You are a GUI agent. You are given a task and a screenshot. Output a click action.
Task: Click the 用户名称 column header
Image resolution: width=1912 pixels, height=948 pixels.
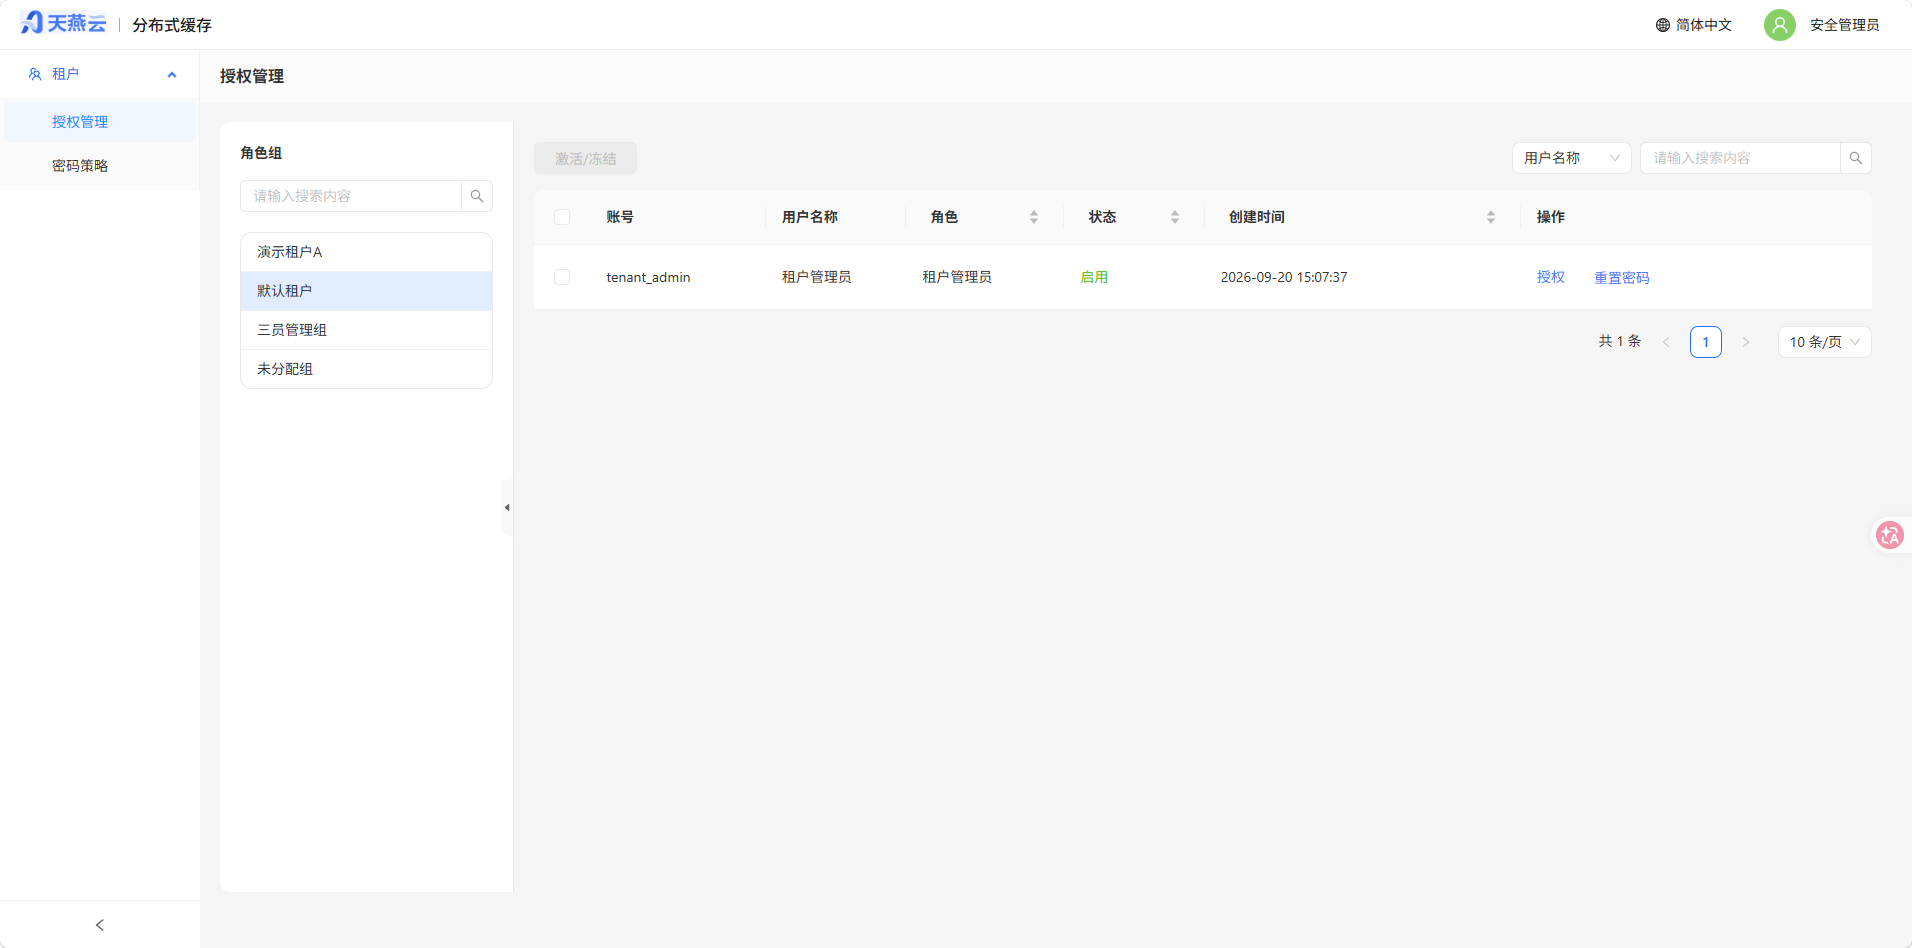tap(810, 217)
